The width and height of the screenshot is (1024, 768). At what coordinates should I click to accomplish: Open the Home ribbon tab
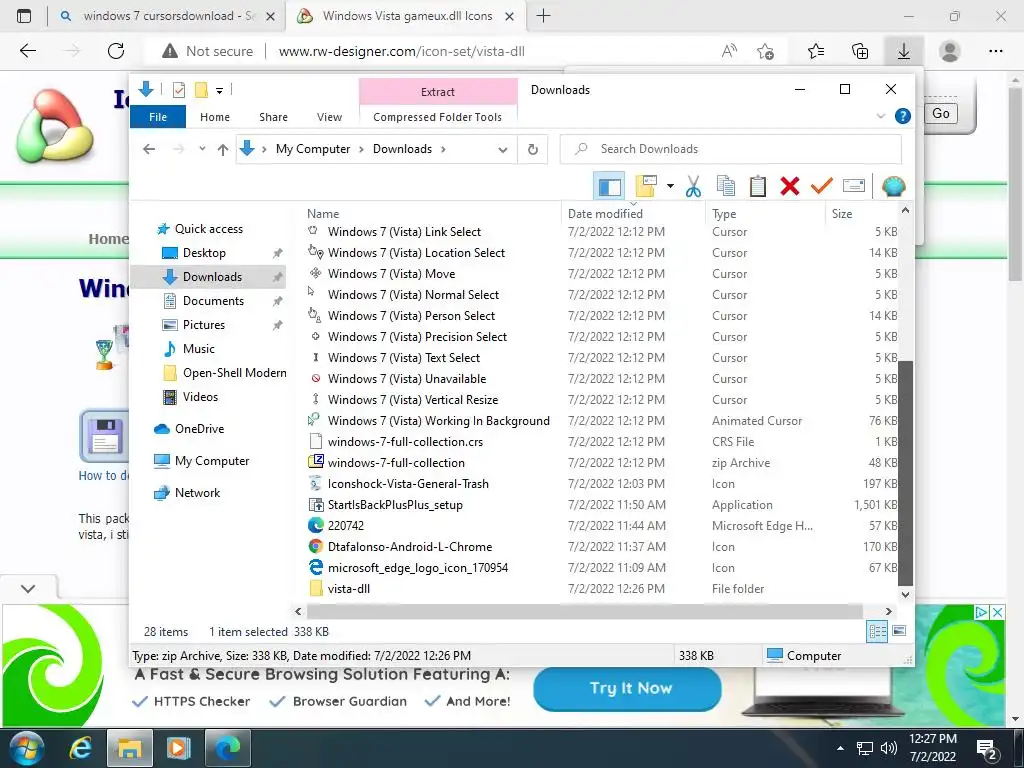[215, 117]
